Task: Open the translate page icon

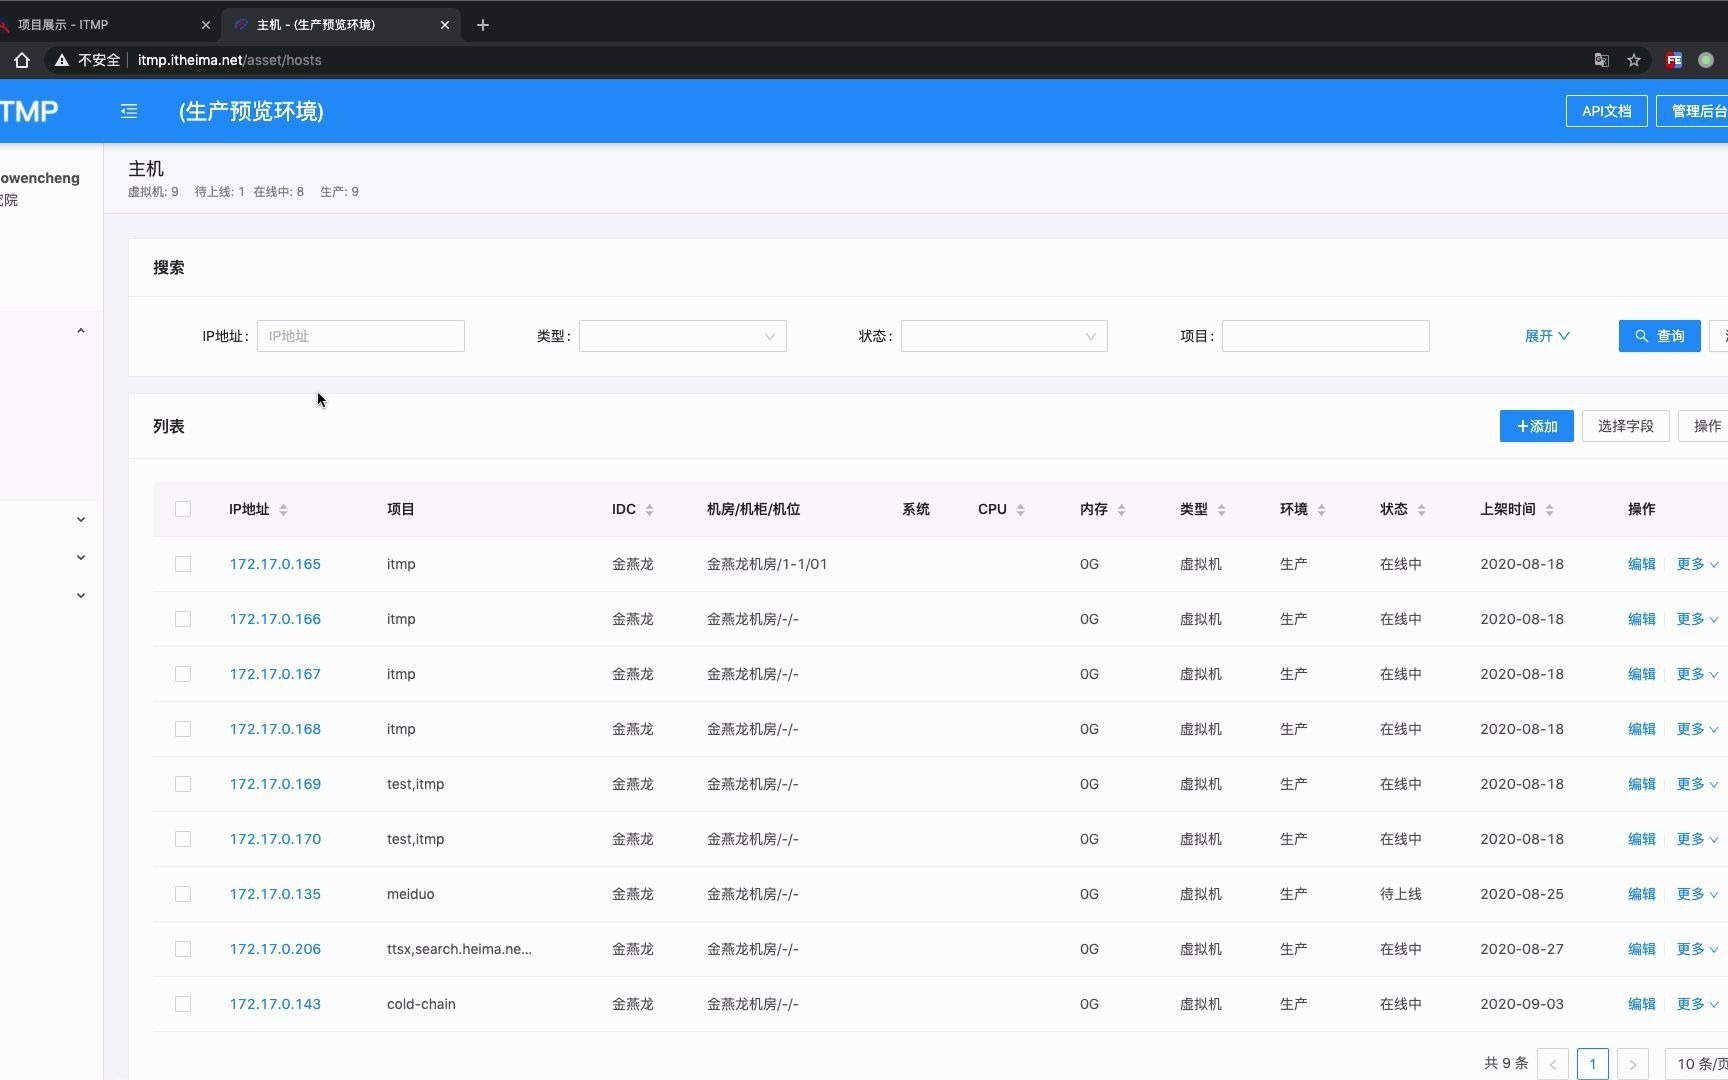Action: click(1602, 60)
